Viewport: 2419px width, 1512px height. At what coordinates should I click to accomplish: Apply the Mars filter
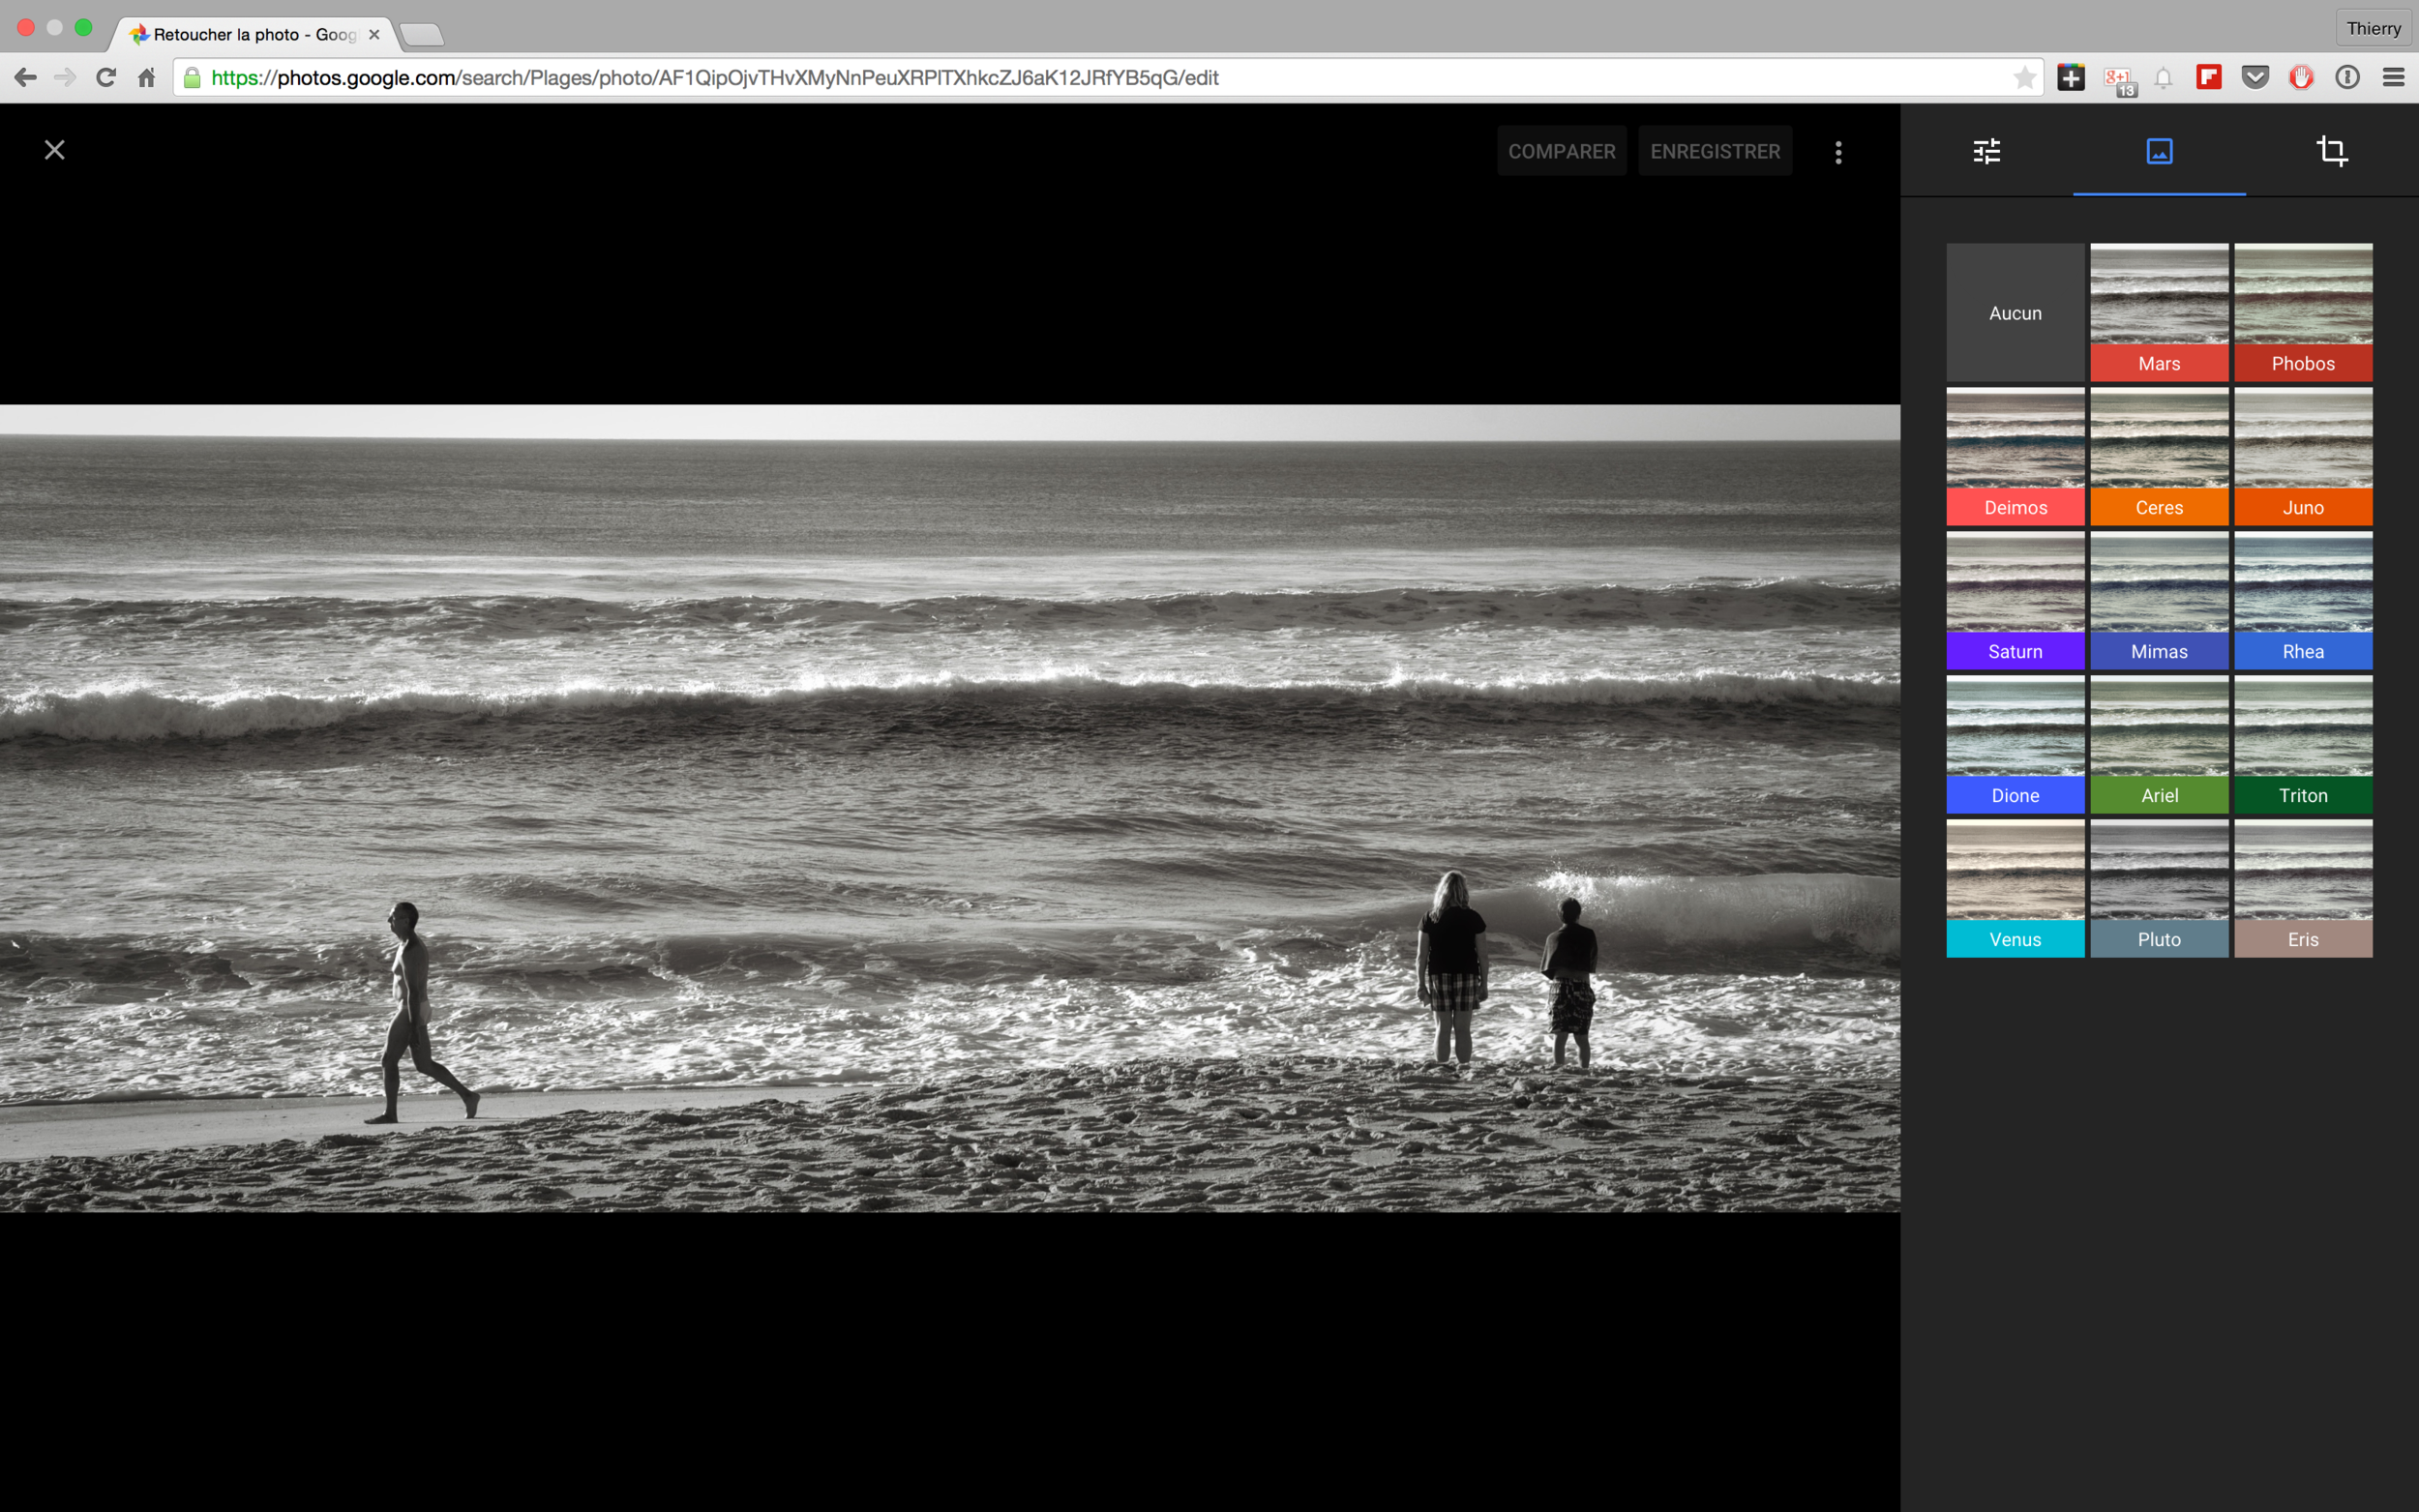tap(2158, 312)
